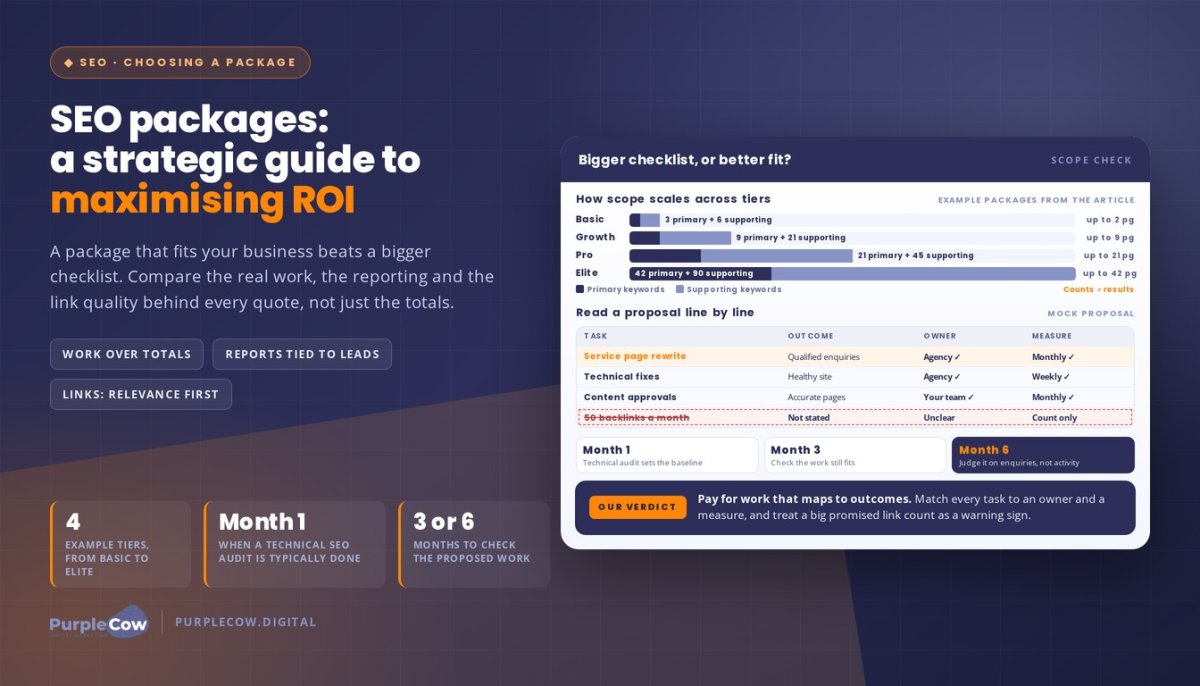Click the 'Elite' tier label
The width and height of the screenshot is (1200, 686).
(587, 273)
